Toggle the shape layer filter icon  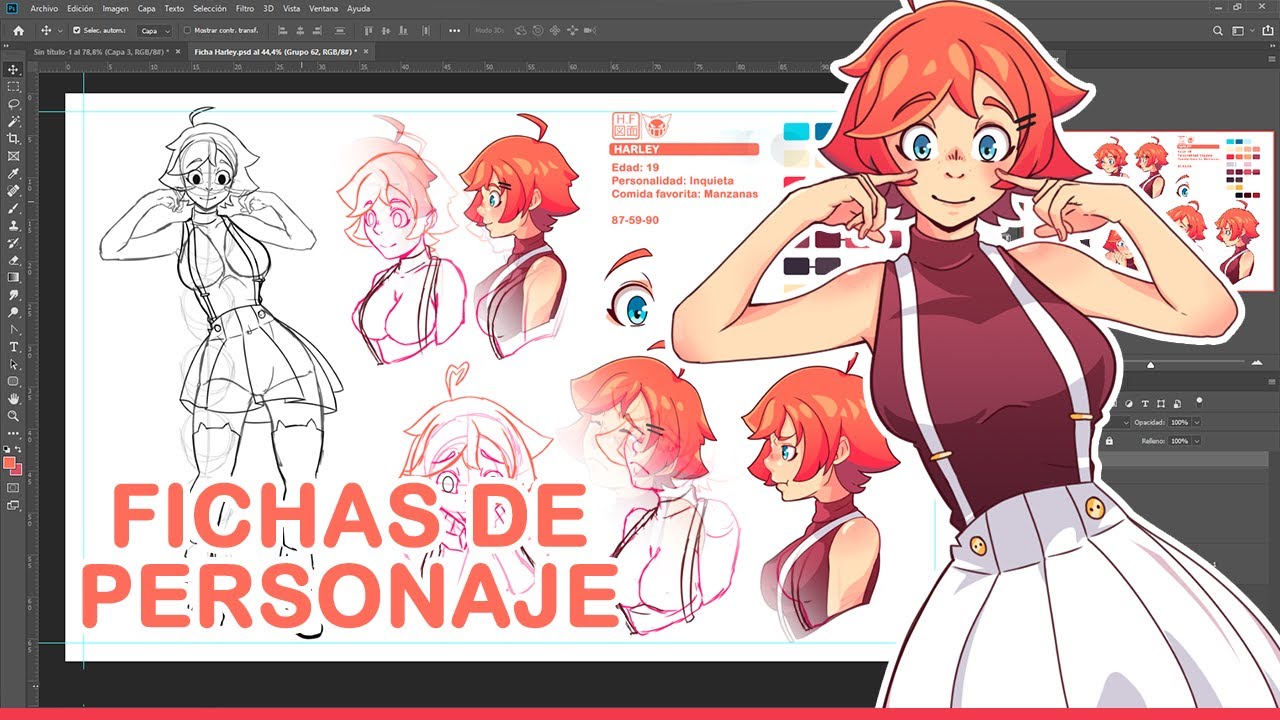click(1161, 404)
